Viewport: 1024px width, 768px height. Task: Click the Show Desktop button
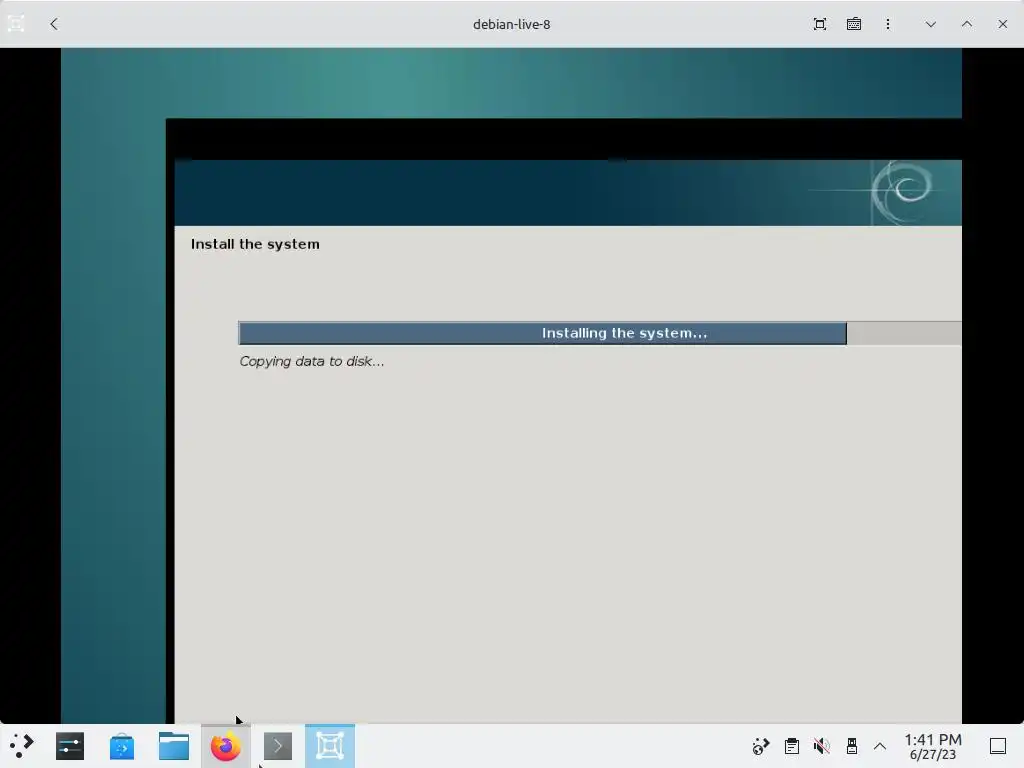(x=998, y=746)
